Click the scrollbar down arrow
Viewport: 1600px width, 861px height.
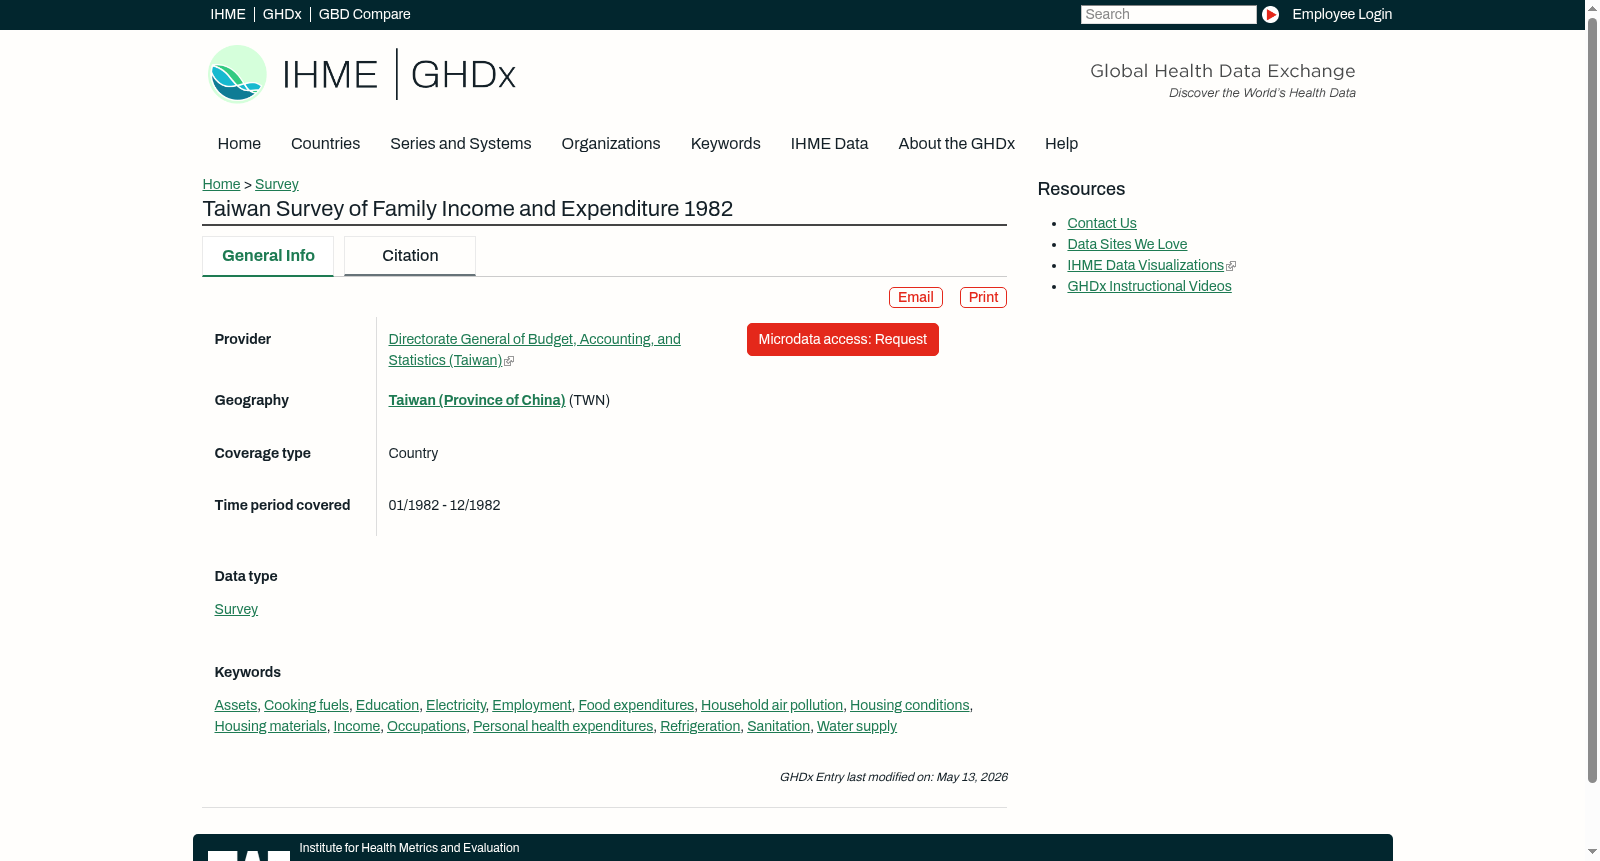pos(1592,852)
